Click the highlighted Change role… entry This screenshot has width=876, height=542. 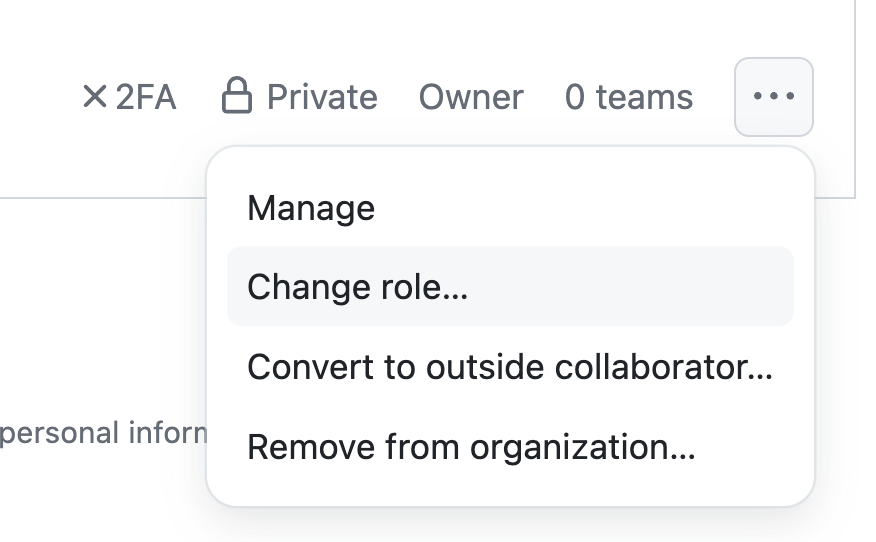(x=510, y=286)
